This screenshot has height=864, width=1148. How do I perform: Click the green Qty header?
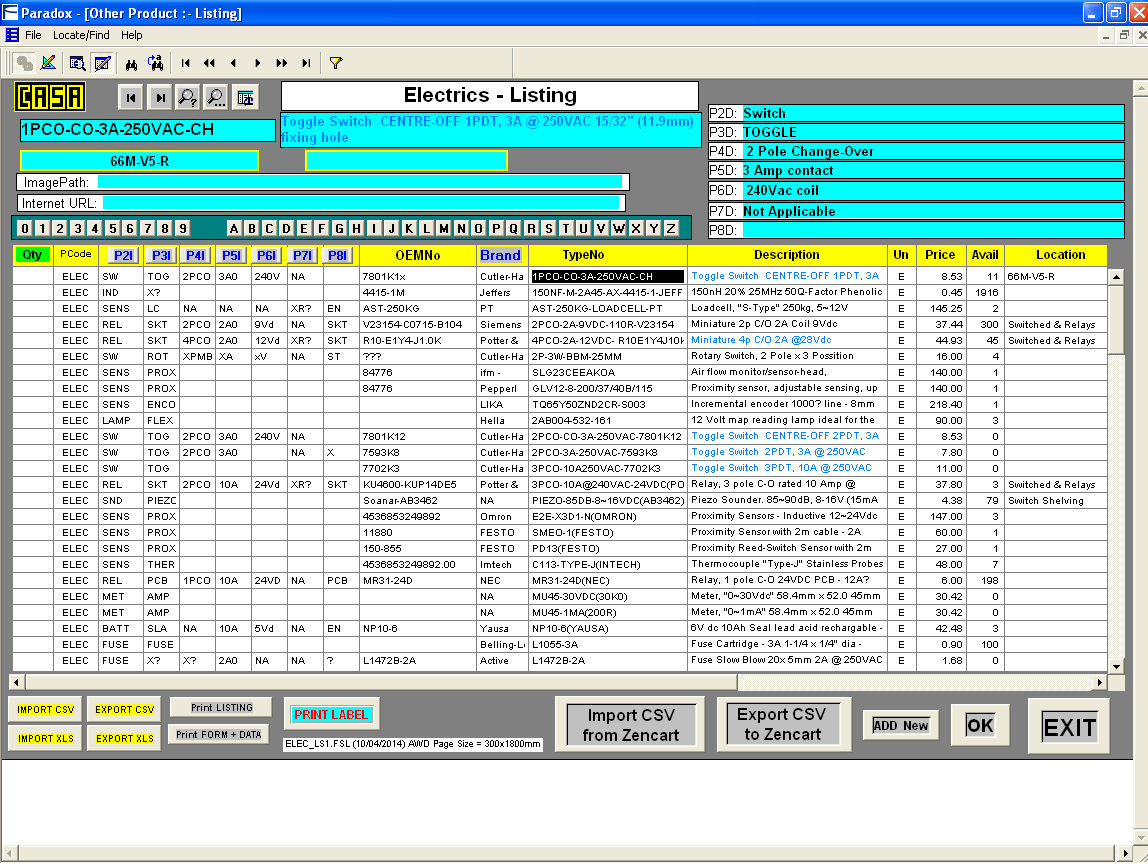pyautogui.click(x=32, y=255)
